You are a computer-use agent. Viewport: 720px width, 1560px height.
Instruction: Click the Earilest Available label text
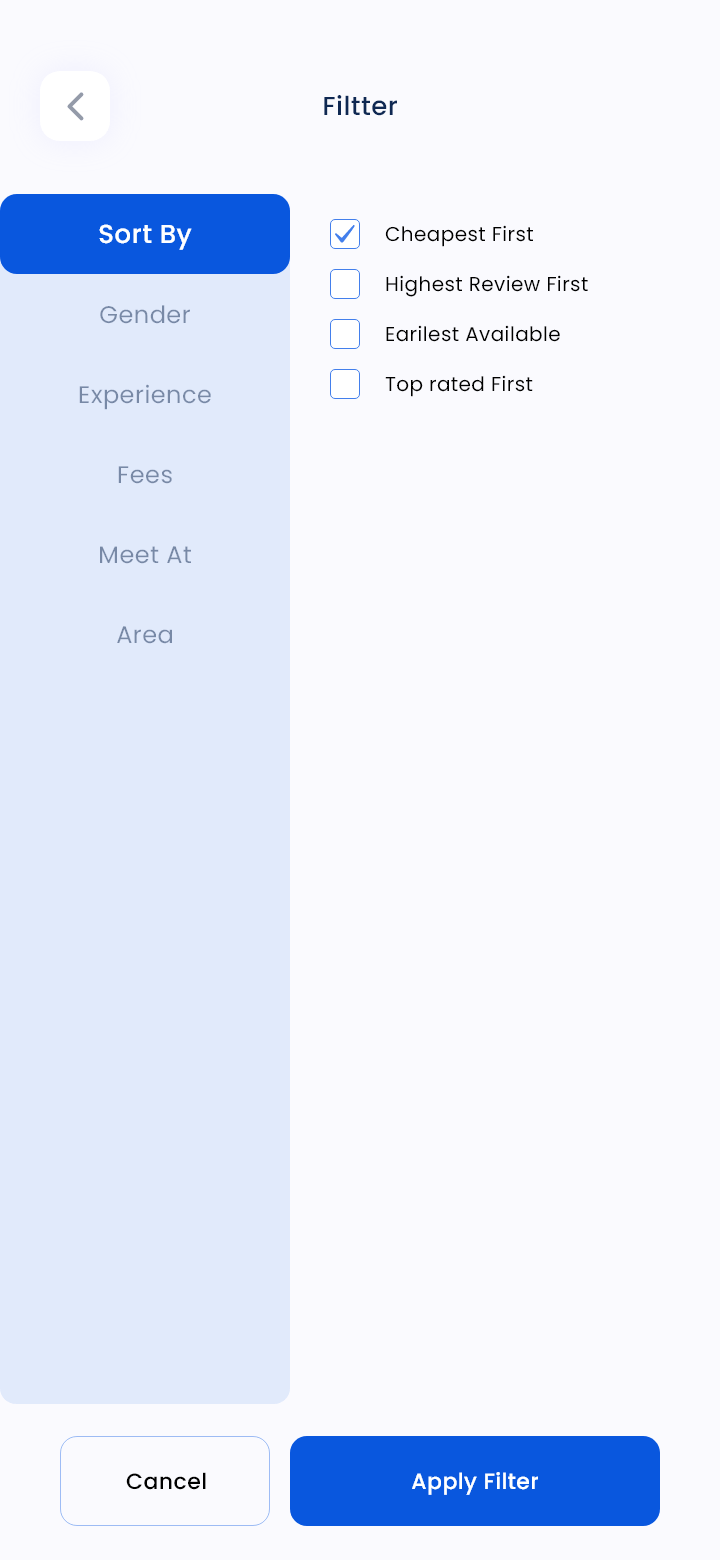pyautogui.click(x=472, y=334)
